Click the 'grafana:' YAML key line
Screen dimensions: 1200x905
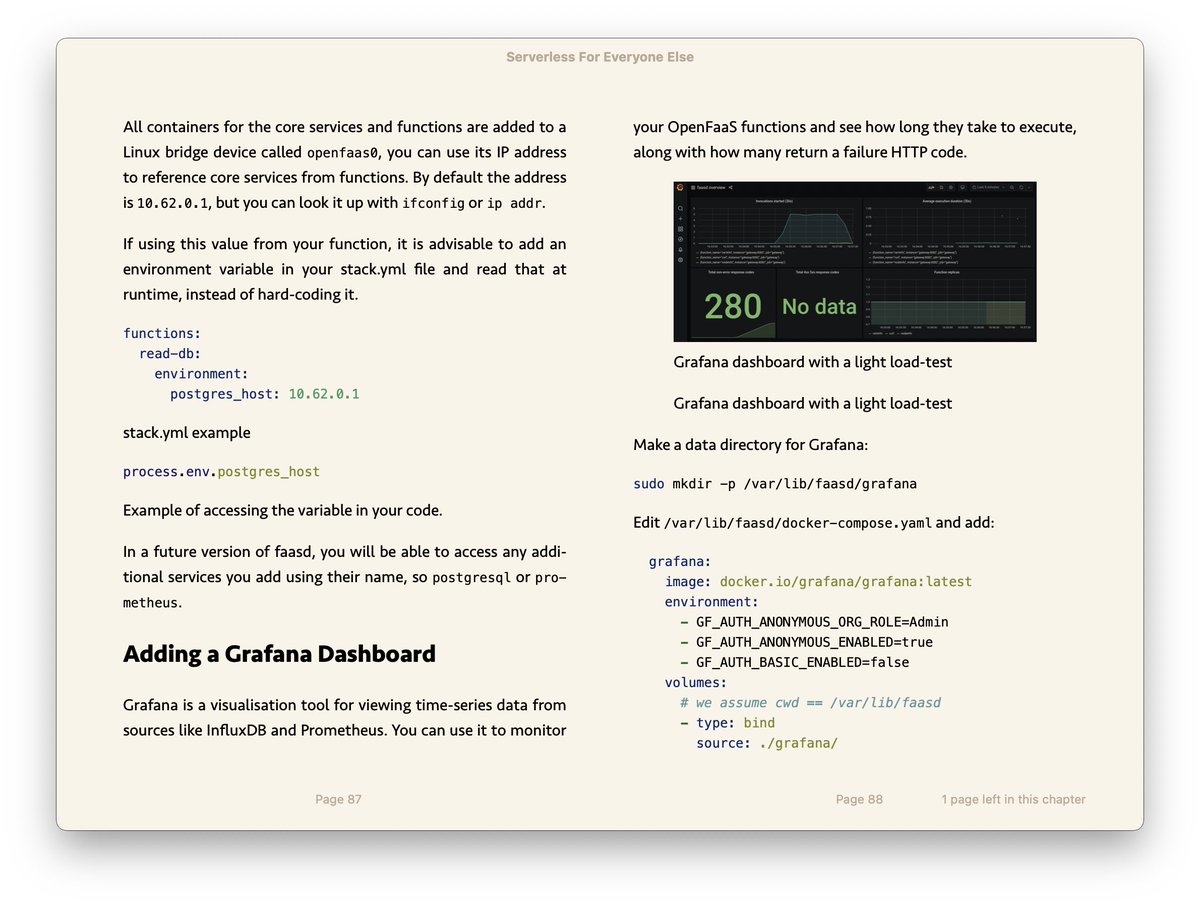680,562
